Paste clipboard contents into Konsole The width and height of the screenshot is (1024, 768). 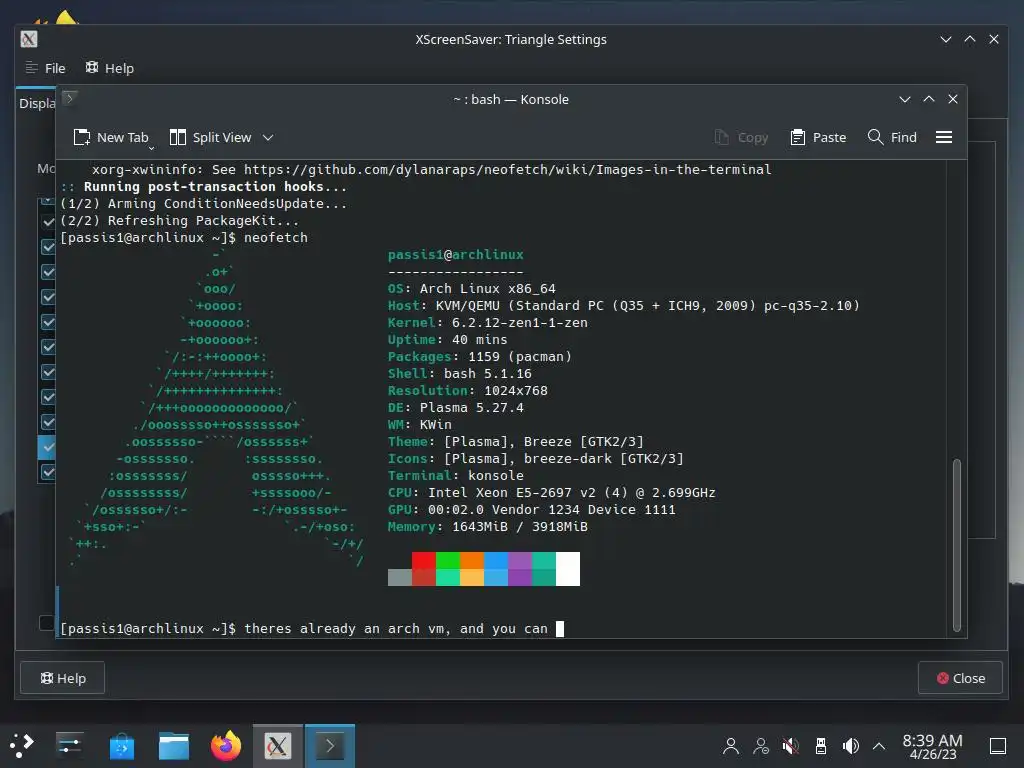(x=818, y=137)
